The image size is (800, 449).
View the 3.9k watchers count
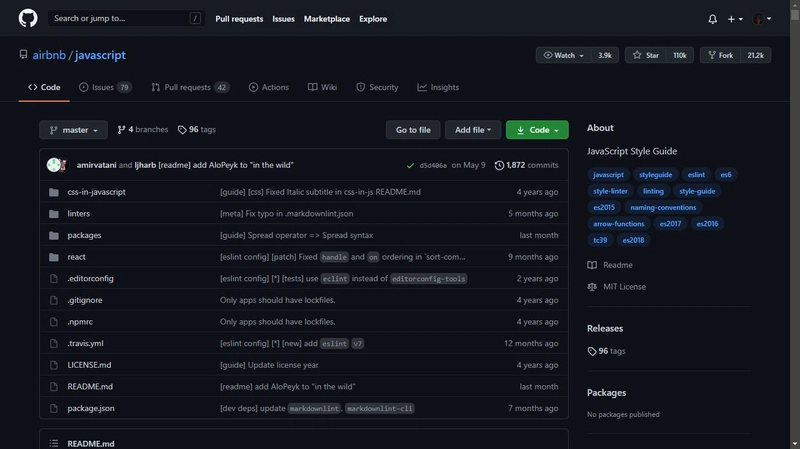pyautogui.click(x=605, y=55)
